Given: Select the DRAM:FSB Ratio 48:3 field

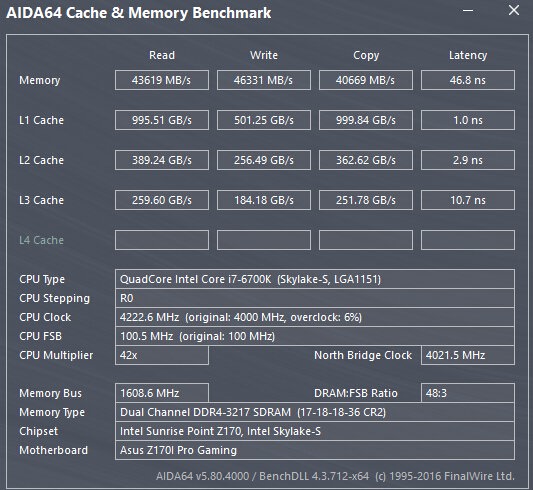Looking at the screenshot, I should pos(468,393).
